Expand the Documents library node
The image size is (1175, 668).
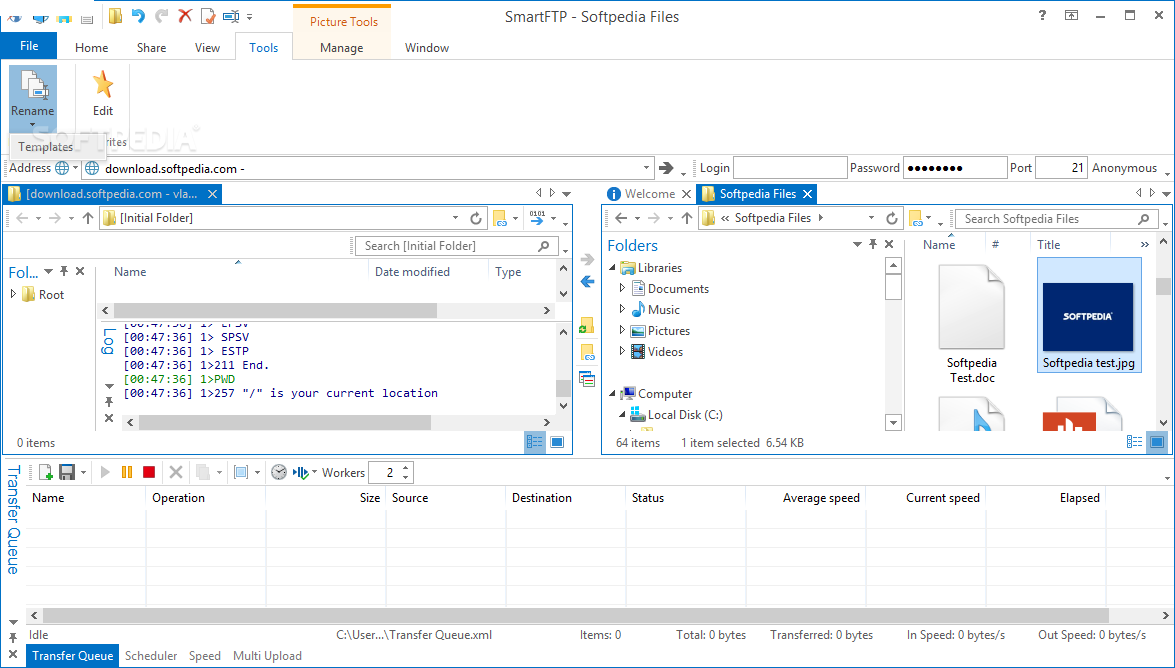622,288
